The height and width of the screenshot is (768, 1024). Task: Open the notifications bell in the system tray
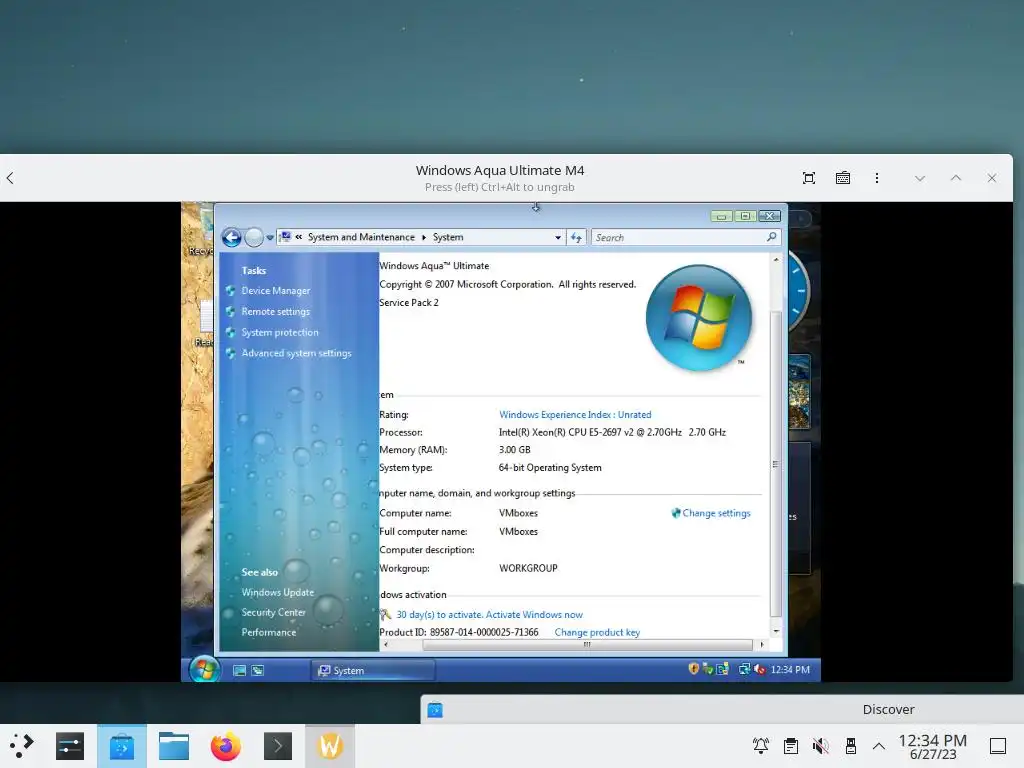pos(761,746)
